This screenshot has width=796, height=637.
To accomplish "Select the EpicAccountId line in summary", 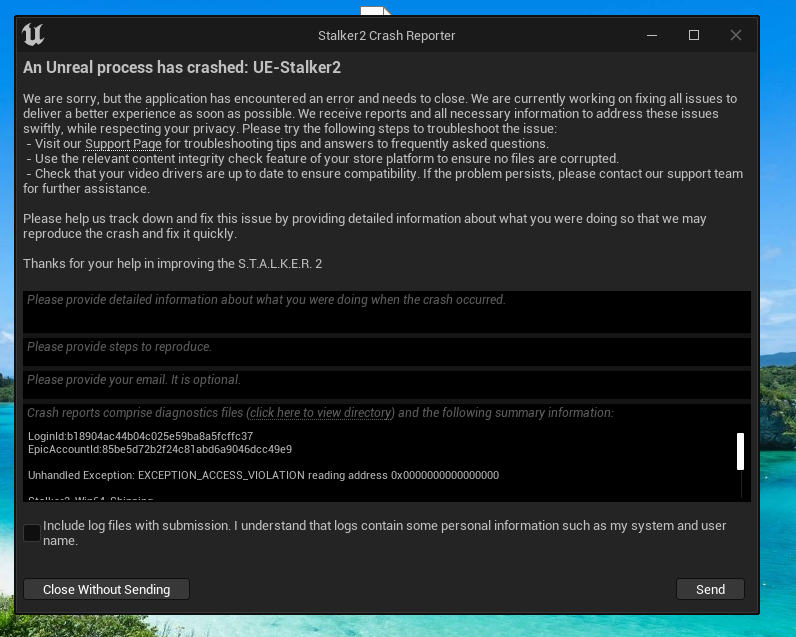I will point(160,449).
